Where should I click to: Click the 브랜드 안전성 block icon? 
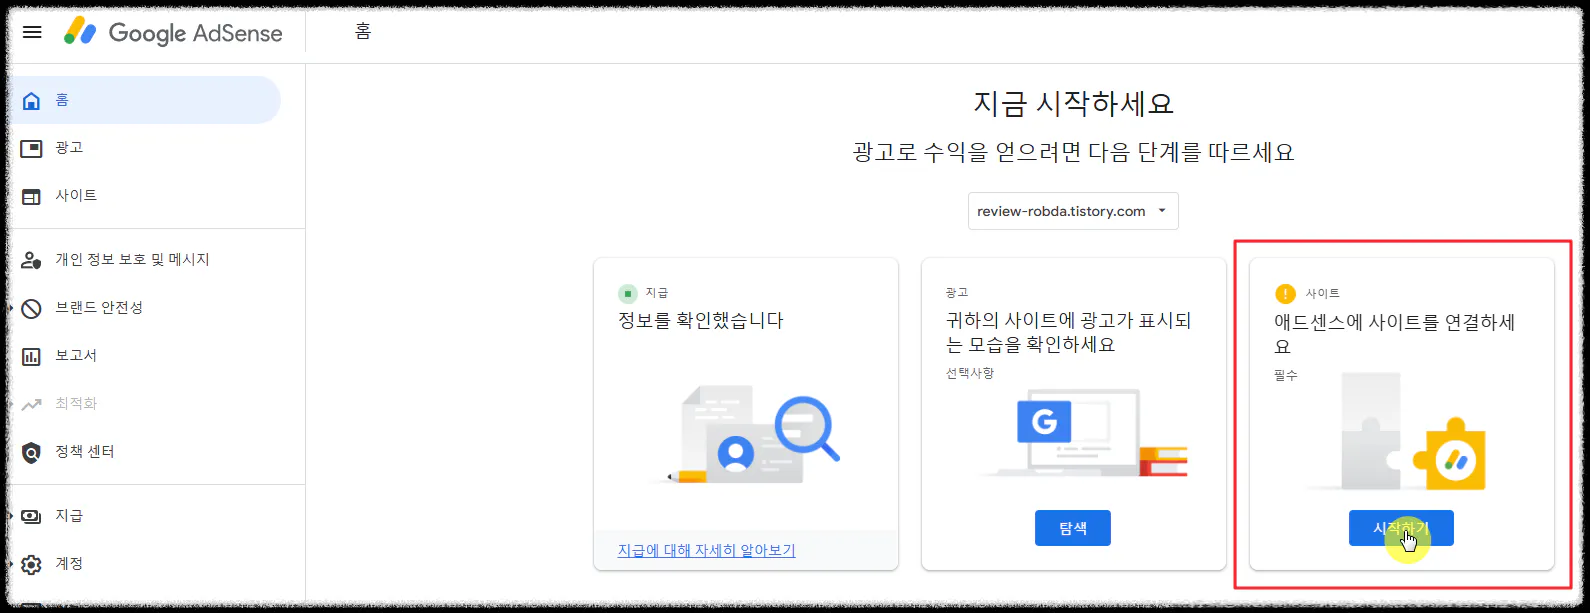[x=32, y=308]
